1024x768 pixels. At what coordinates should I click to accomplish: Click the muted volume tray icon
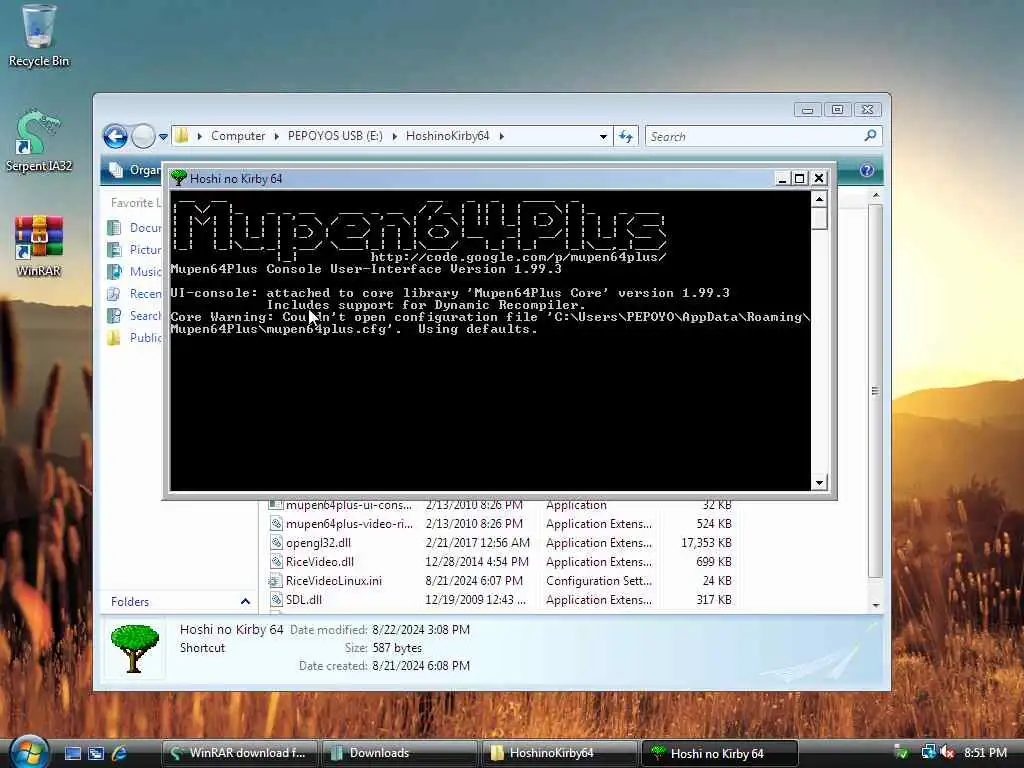point(947,752)
